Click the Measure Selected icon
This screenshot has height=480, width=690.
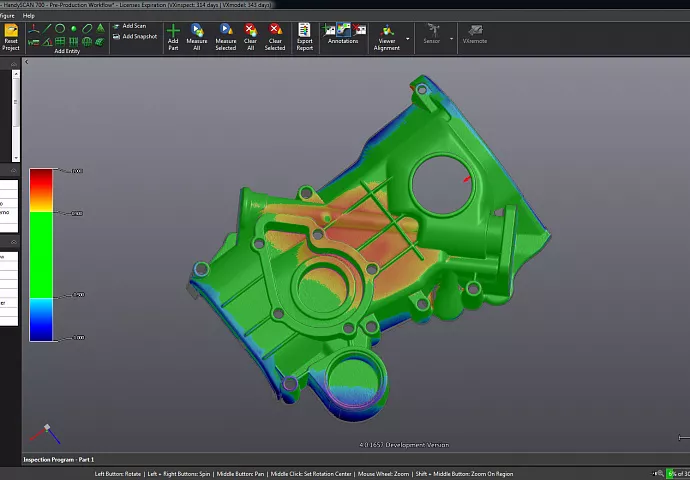click(226, 32)
